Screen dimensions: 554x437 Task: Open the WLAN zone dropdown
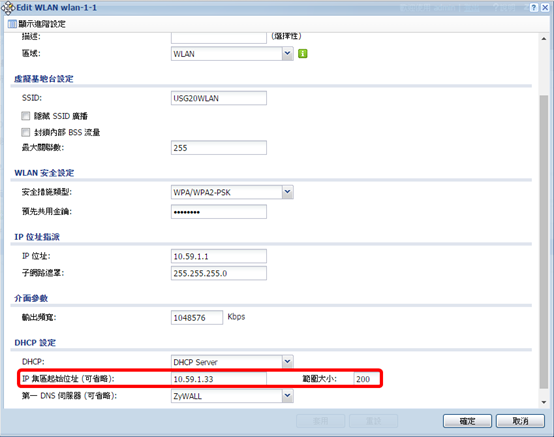coord(288,54)
